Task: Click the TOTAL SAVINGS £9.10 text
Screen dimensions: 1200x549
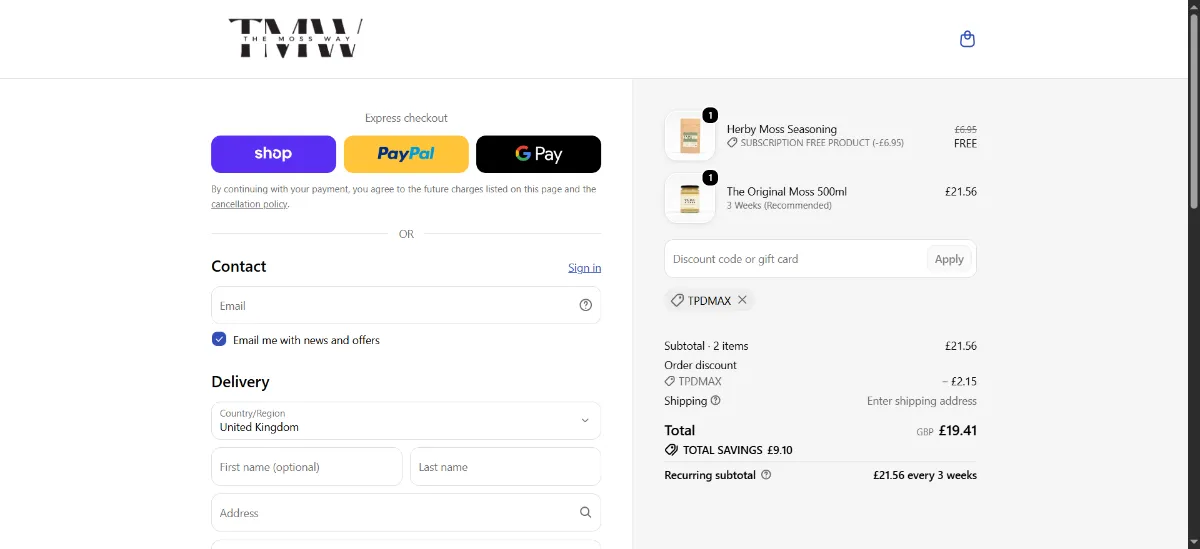Action: [738, 450]
